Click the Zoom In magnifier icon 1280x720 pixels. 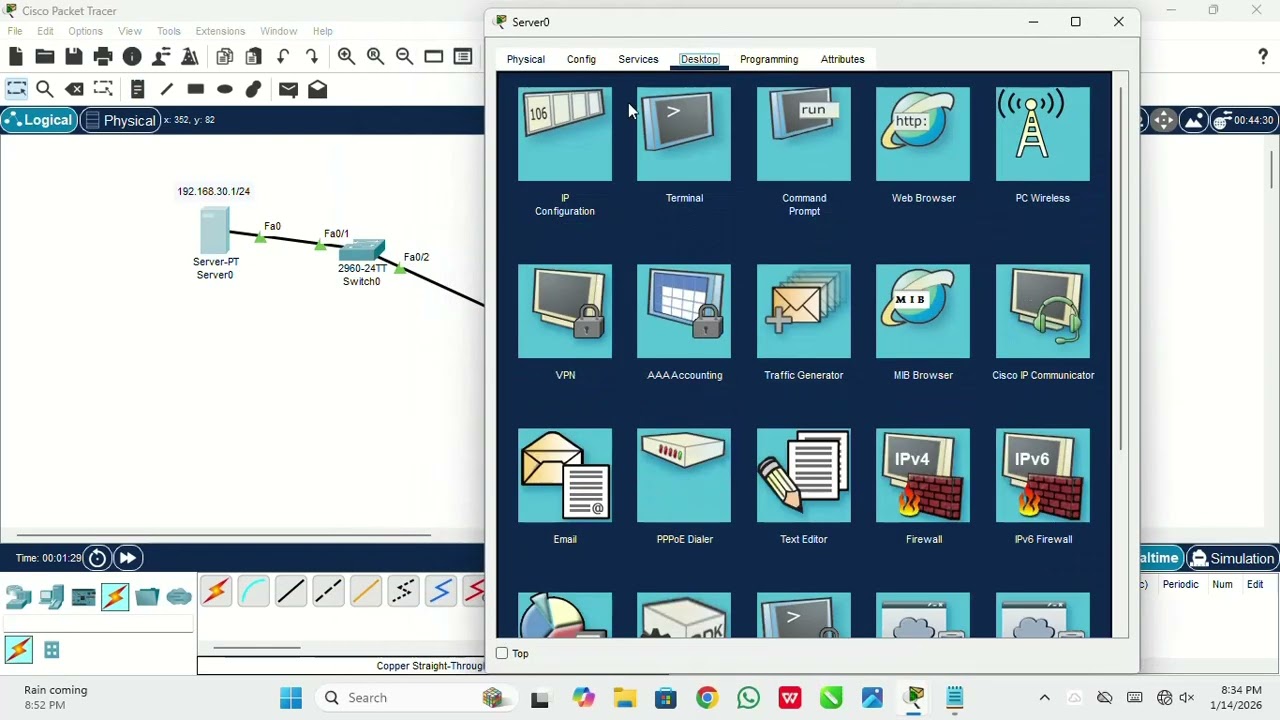346,57
